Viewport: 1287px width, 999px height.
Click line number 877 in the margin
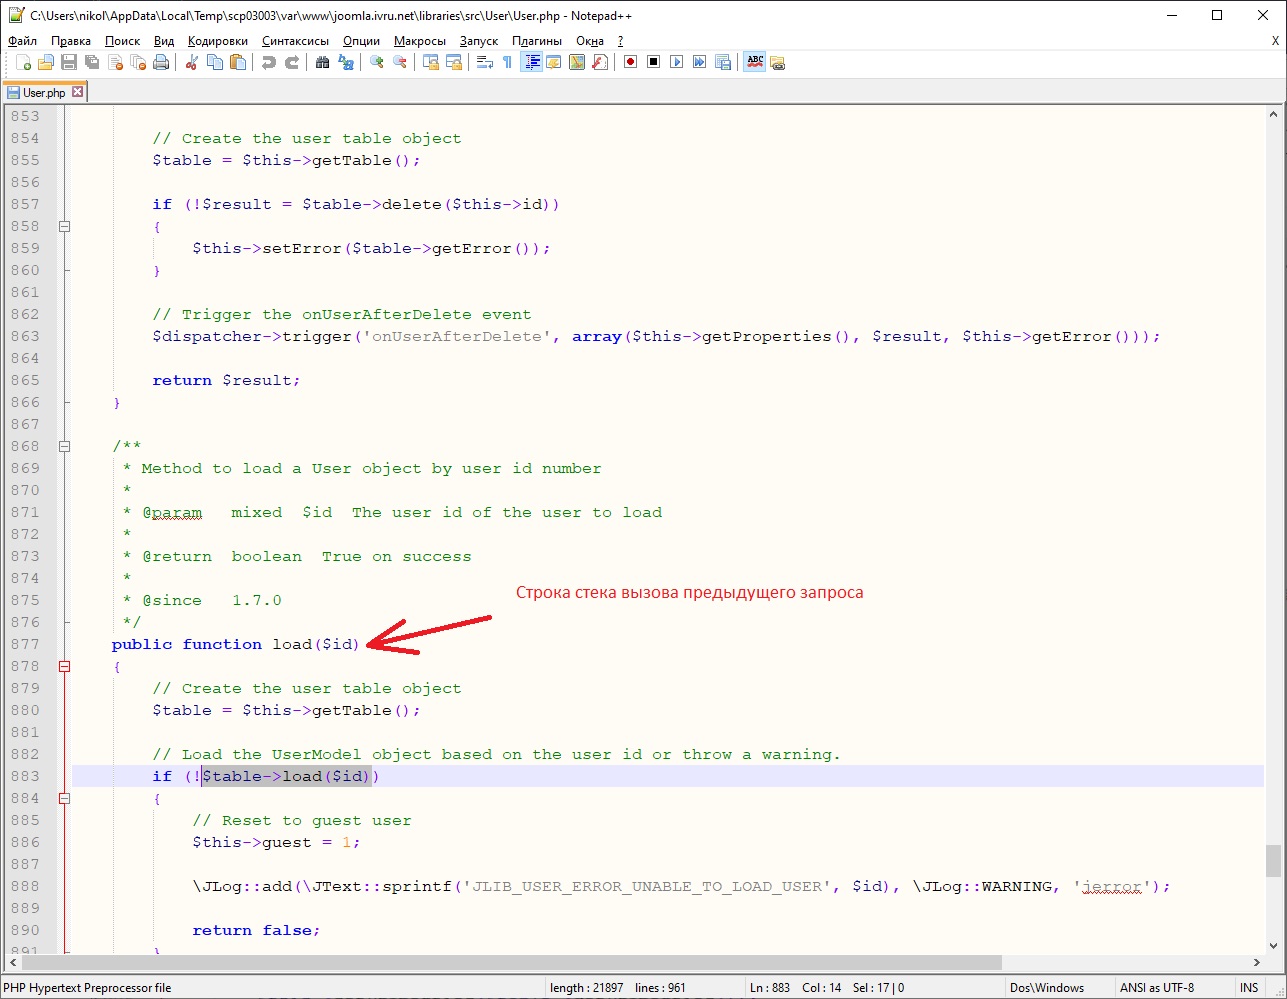coord(26,644)
